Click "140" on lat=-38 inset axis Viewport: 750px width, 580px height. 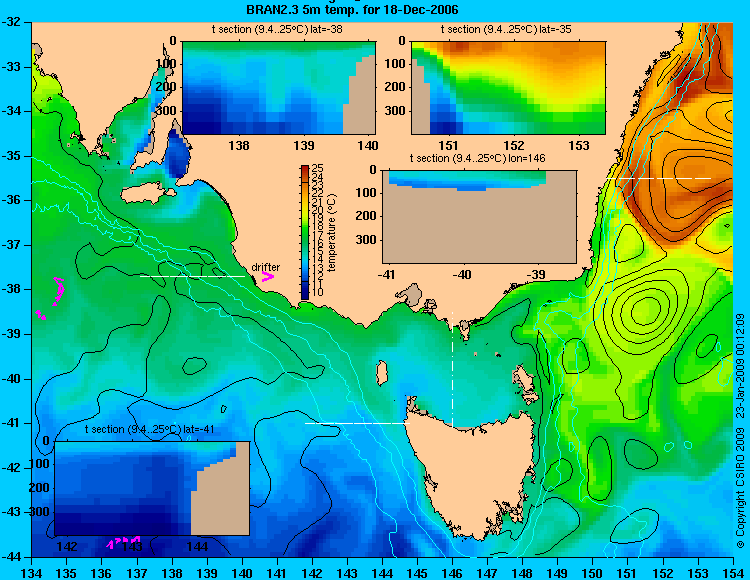(368, 145)
